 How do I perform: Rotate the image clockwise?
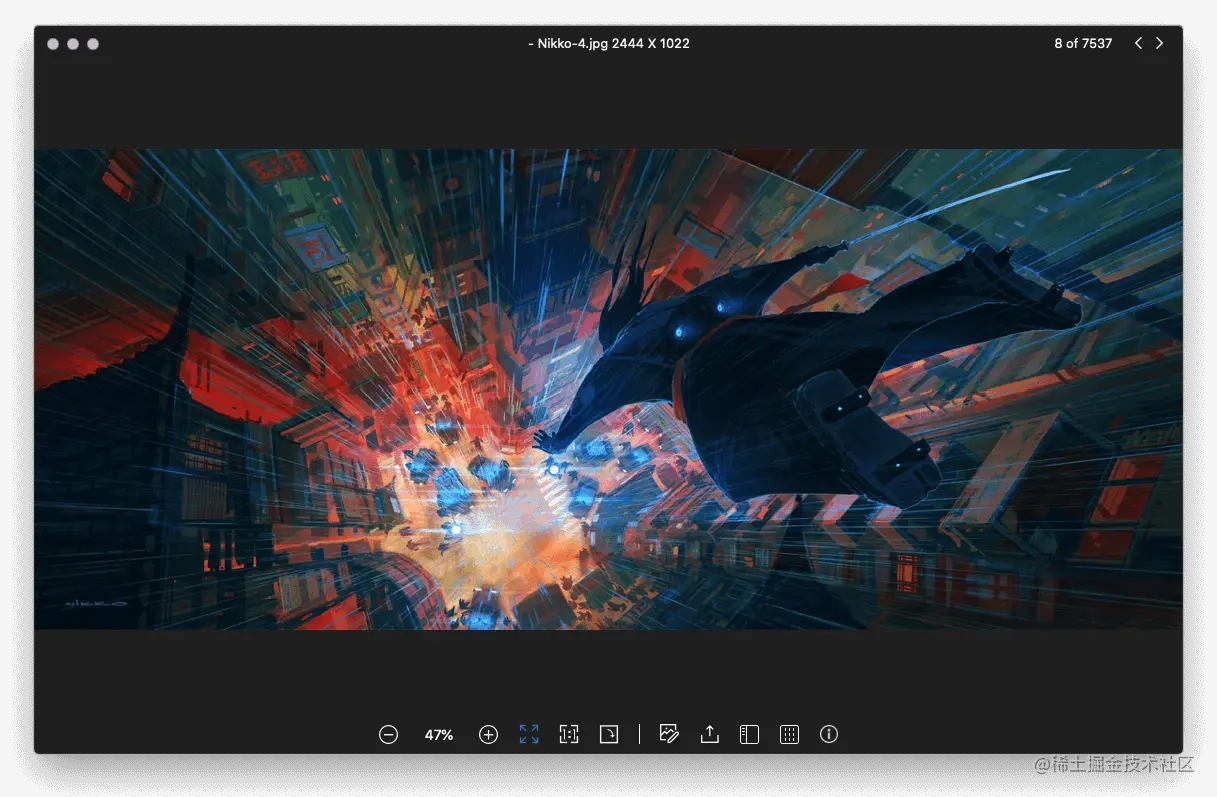tap(609, 735)
